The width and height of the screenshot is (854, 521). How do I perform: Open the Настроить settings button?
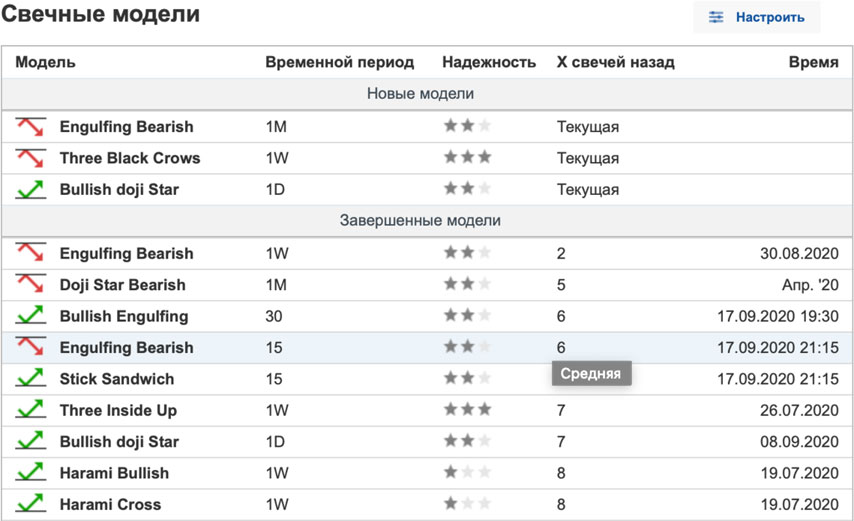tap(756, 18)
